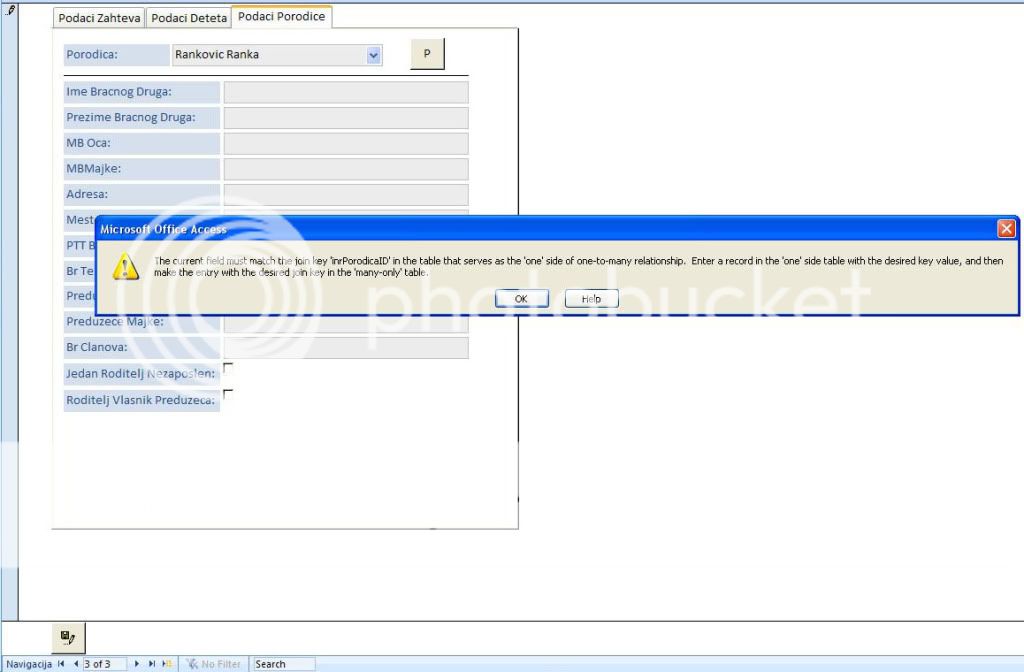Click the Search box in navigation bar
The image size is (1024, 672).
point(283,664)
